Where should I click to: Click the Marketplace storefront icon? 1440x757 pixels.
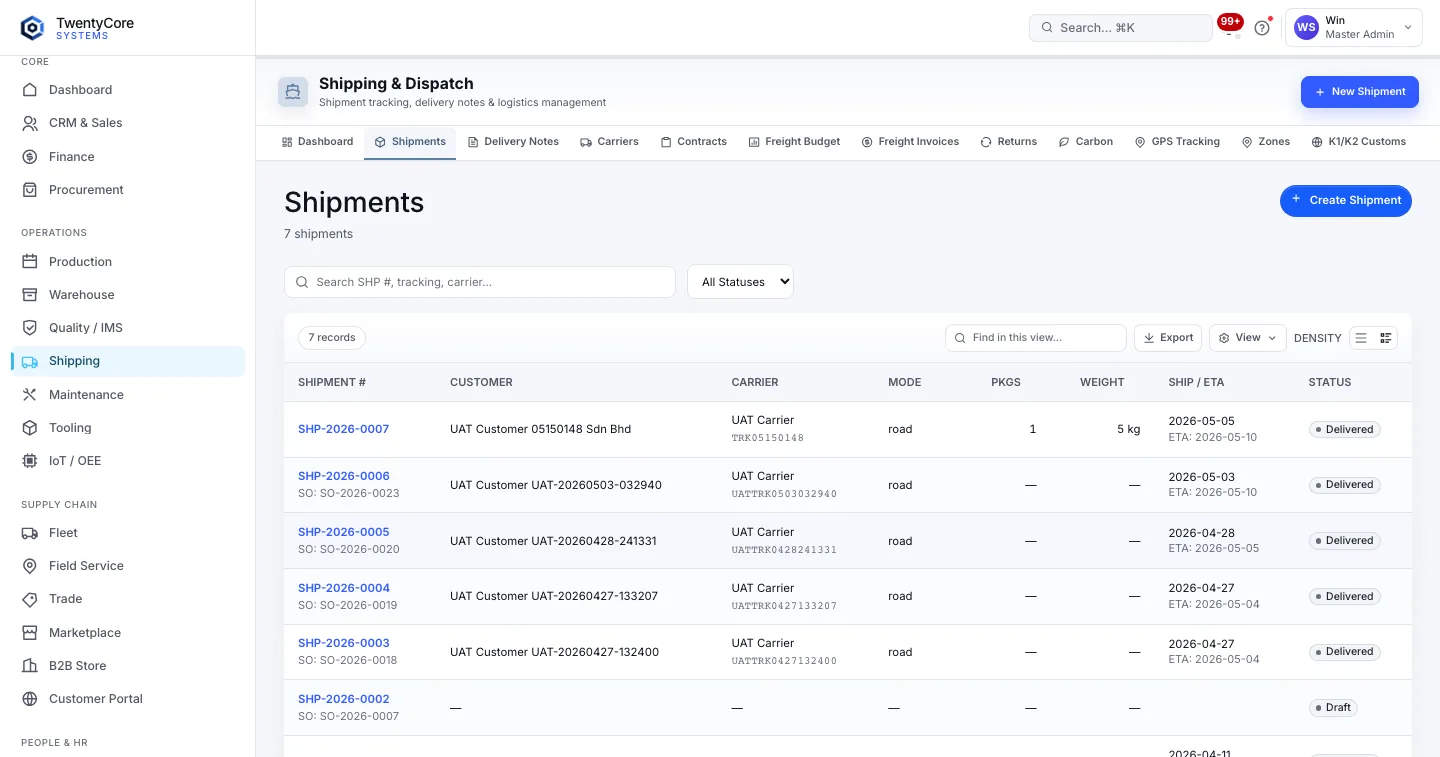pyautogui.click(x=30, y=633)
